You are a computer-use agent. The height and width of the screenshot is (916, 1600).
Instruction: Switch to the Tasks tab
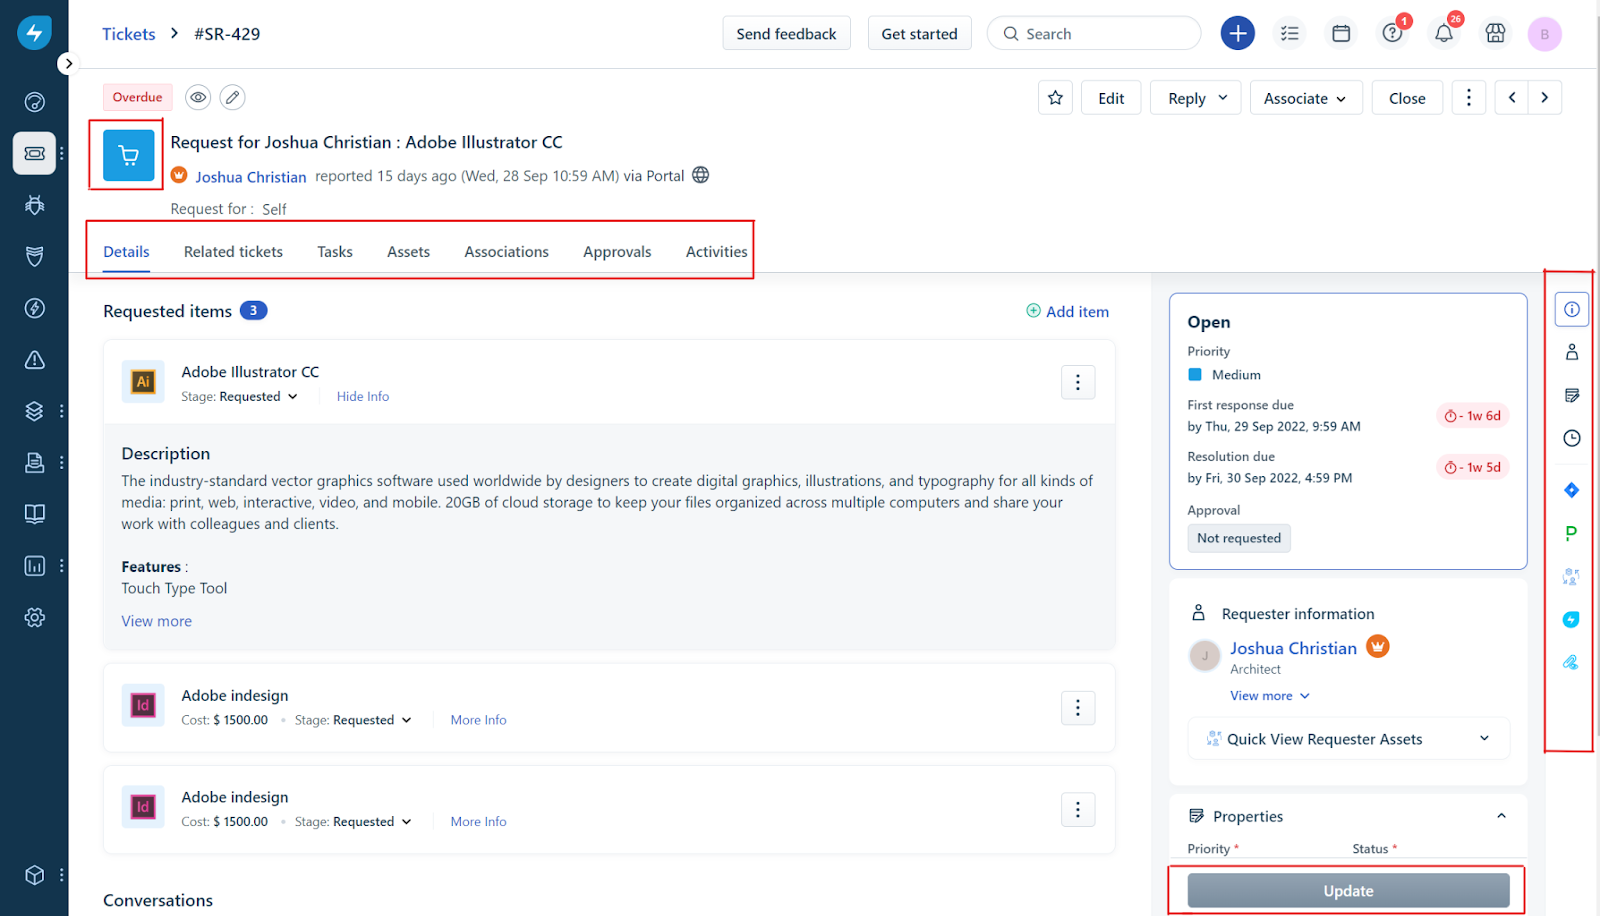coord(335,252)
